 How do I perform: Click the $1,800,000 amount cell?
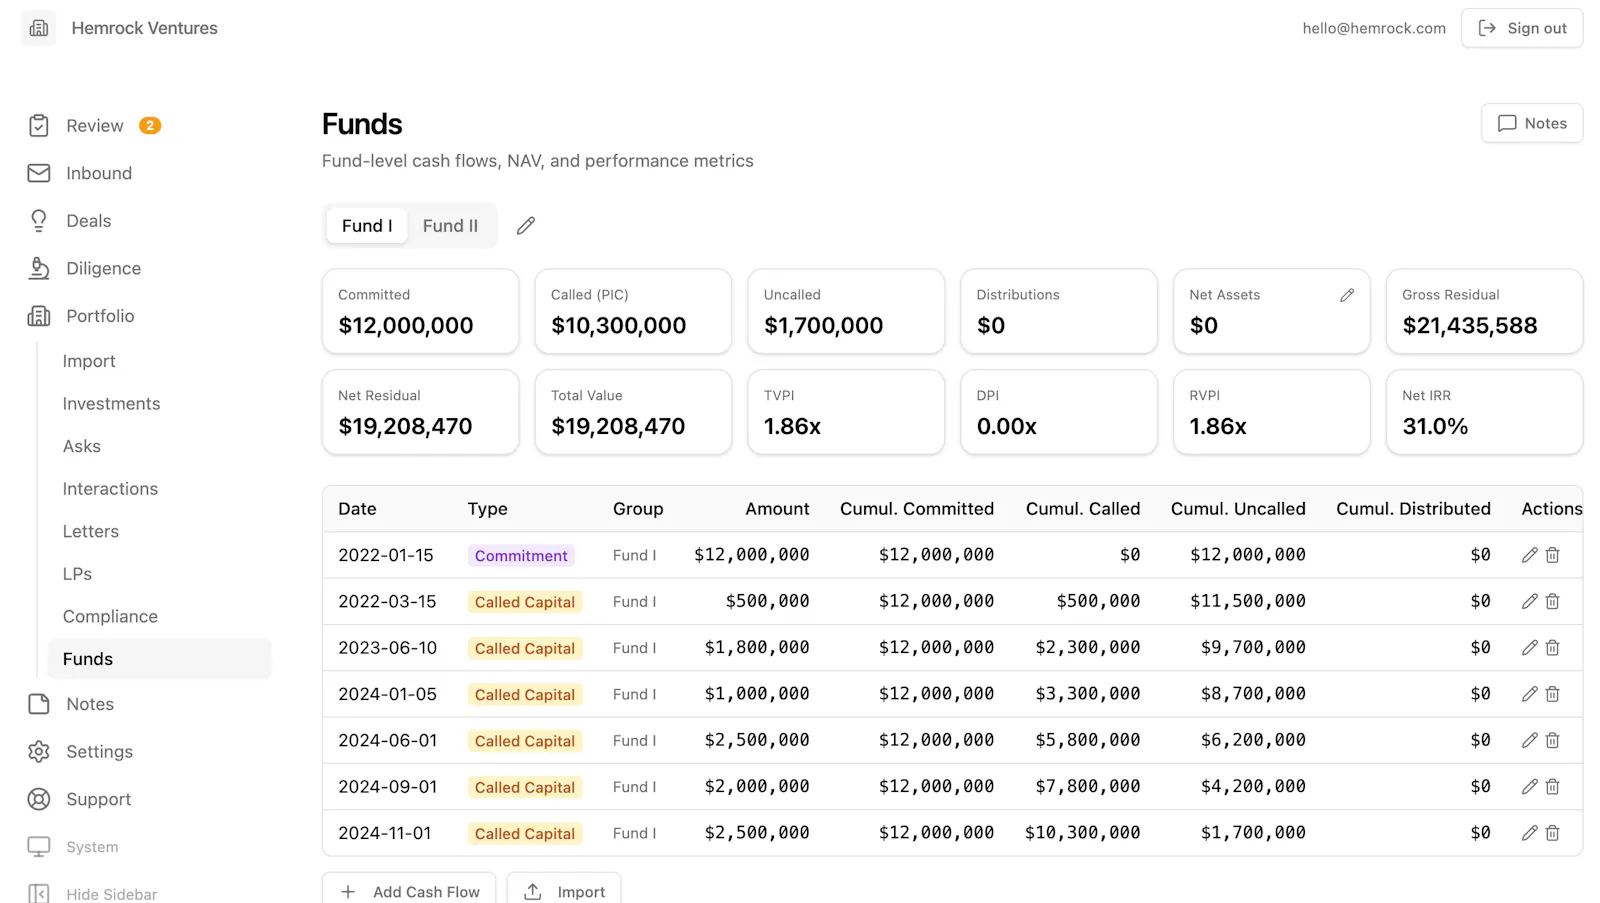tap(757, 648)
